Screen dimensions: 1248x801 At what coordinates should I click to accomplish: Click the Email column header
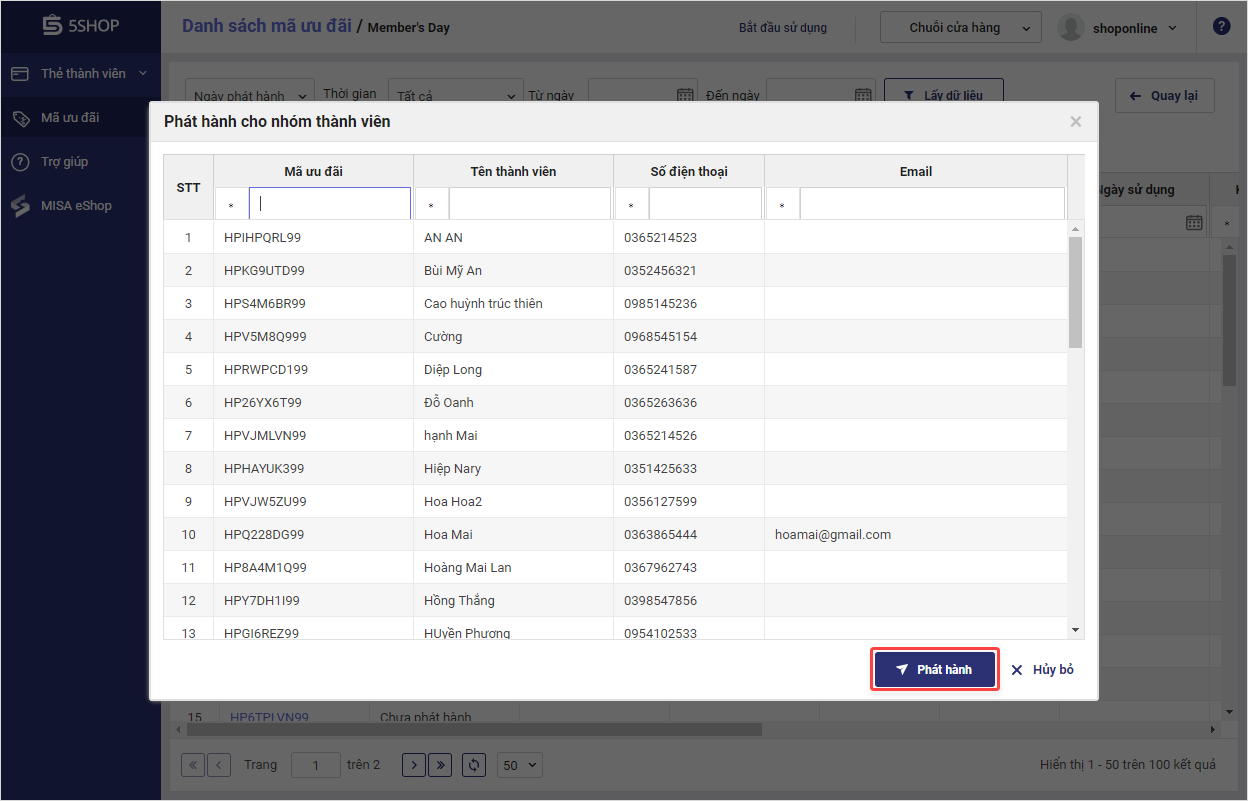click(916, 172)
